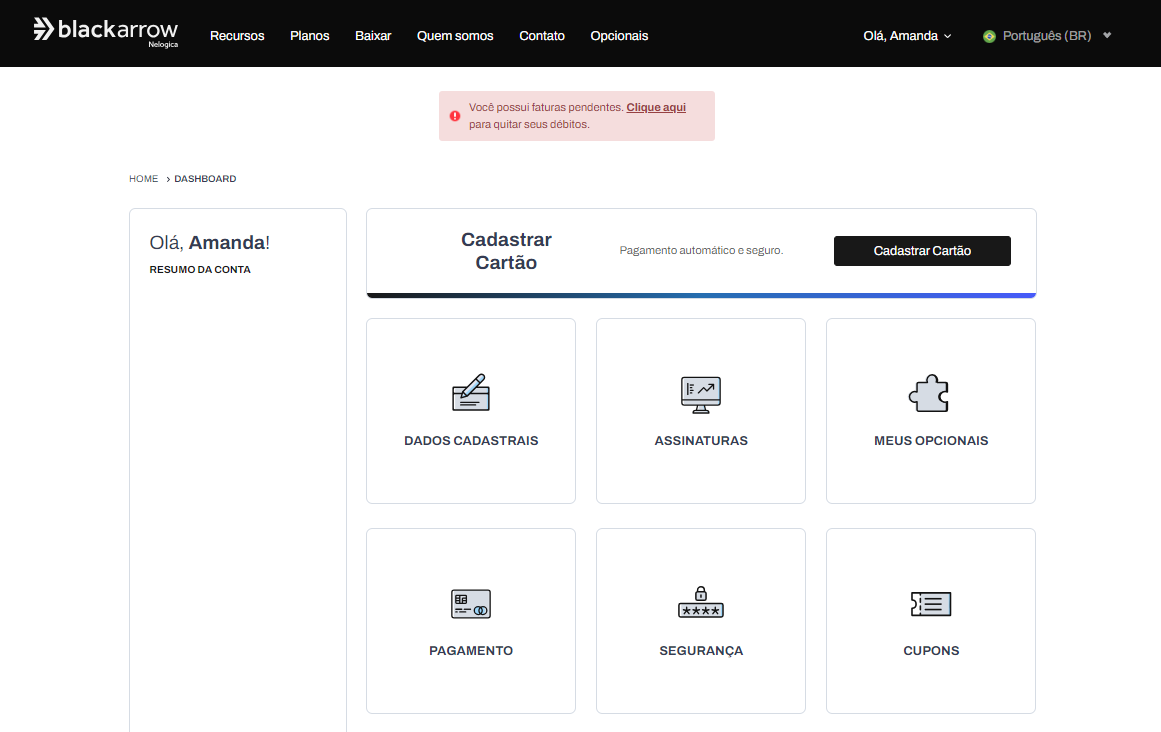Image resolution: width=1161 pixels, height=732 pixels.
Task: Open the Português (BR) language selector
Action: point(1046,36)
